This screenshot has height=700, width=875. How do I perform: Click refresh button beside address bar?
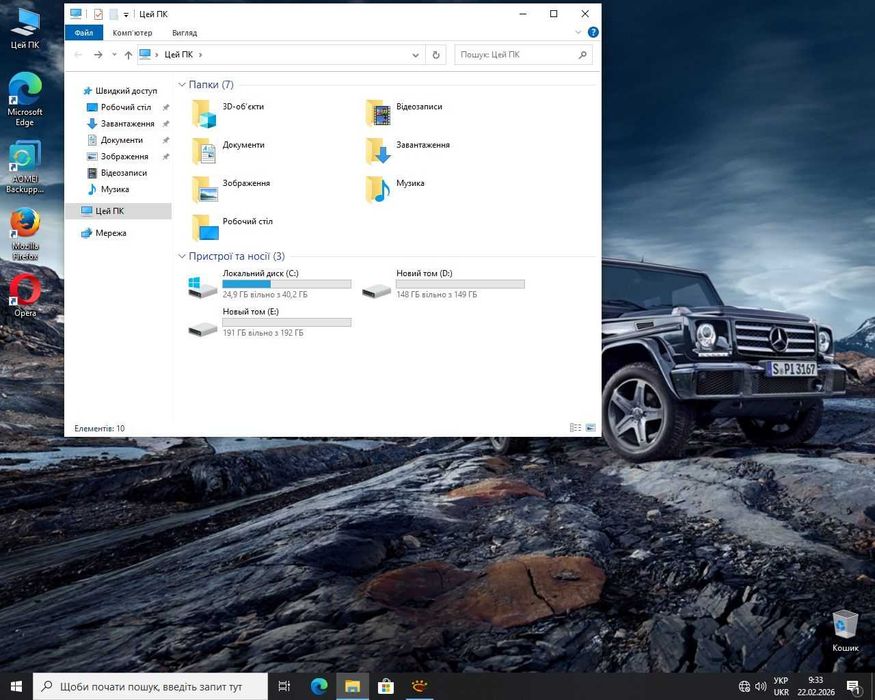[436, 55]
